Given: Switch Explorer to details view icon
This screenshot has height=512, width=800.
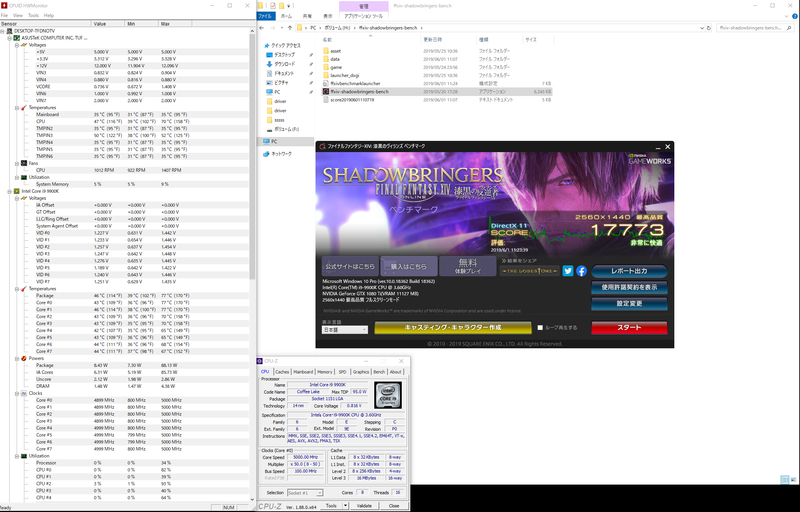Looking at the screenshot, I should click(784, 479).
